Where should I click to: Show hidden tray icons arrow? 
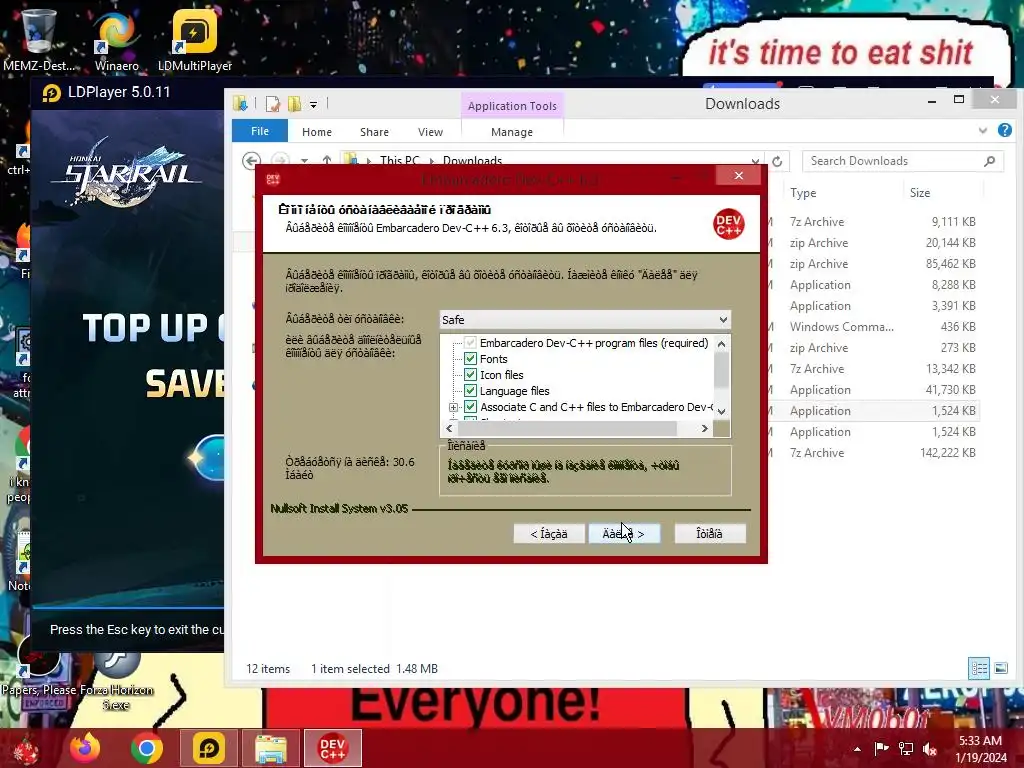pos(857,749)
